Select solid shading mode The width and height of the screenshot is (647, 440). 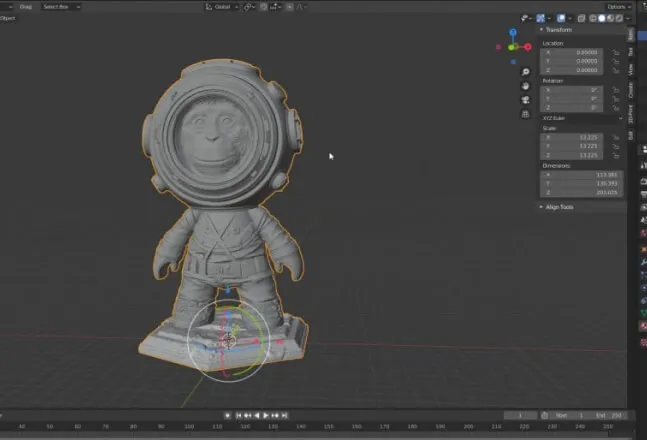point(602,18)
